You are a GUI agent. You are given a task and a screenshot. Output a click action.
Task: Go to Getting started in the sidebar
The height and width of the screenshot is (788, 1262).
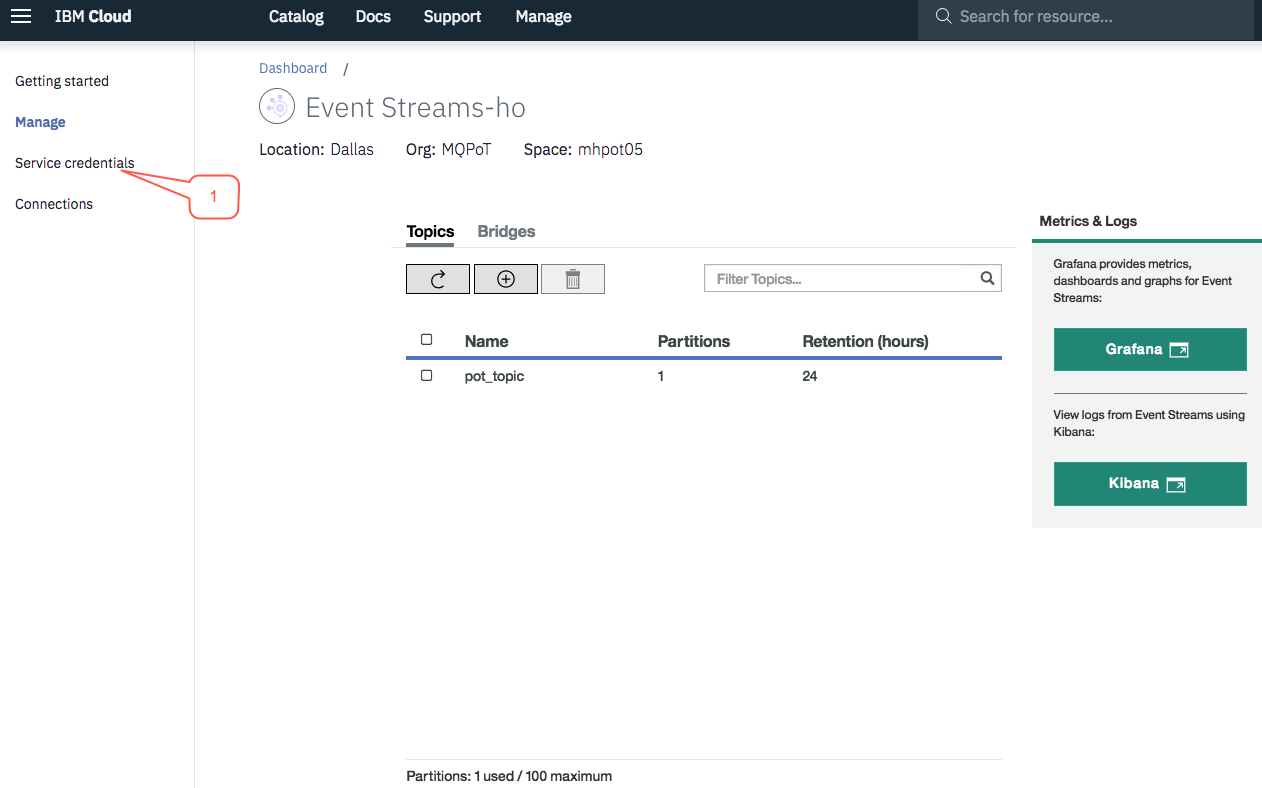62,81
